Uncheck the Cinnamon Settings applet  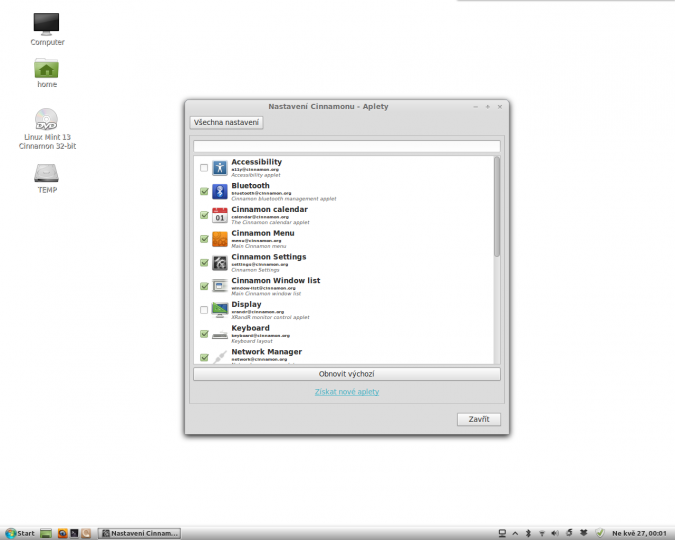(204, 263)
